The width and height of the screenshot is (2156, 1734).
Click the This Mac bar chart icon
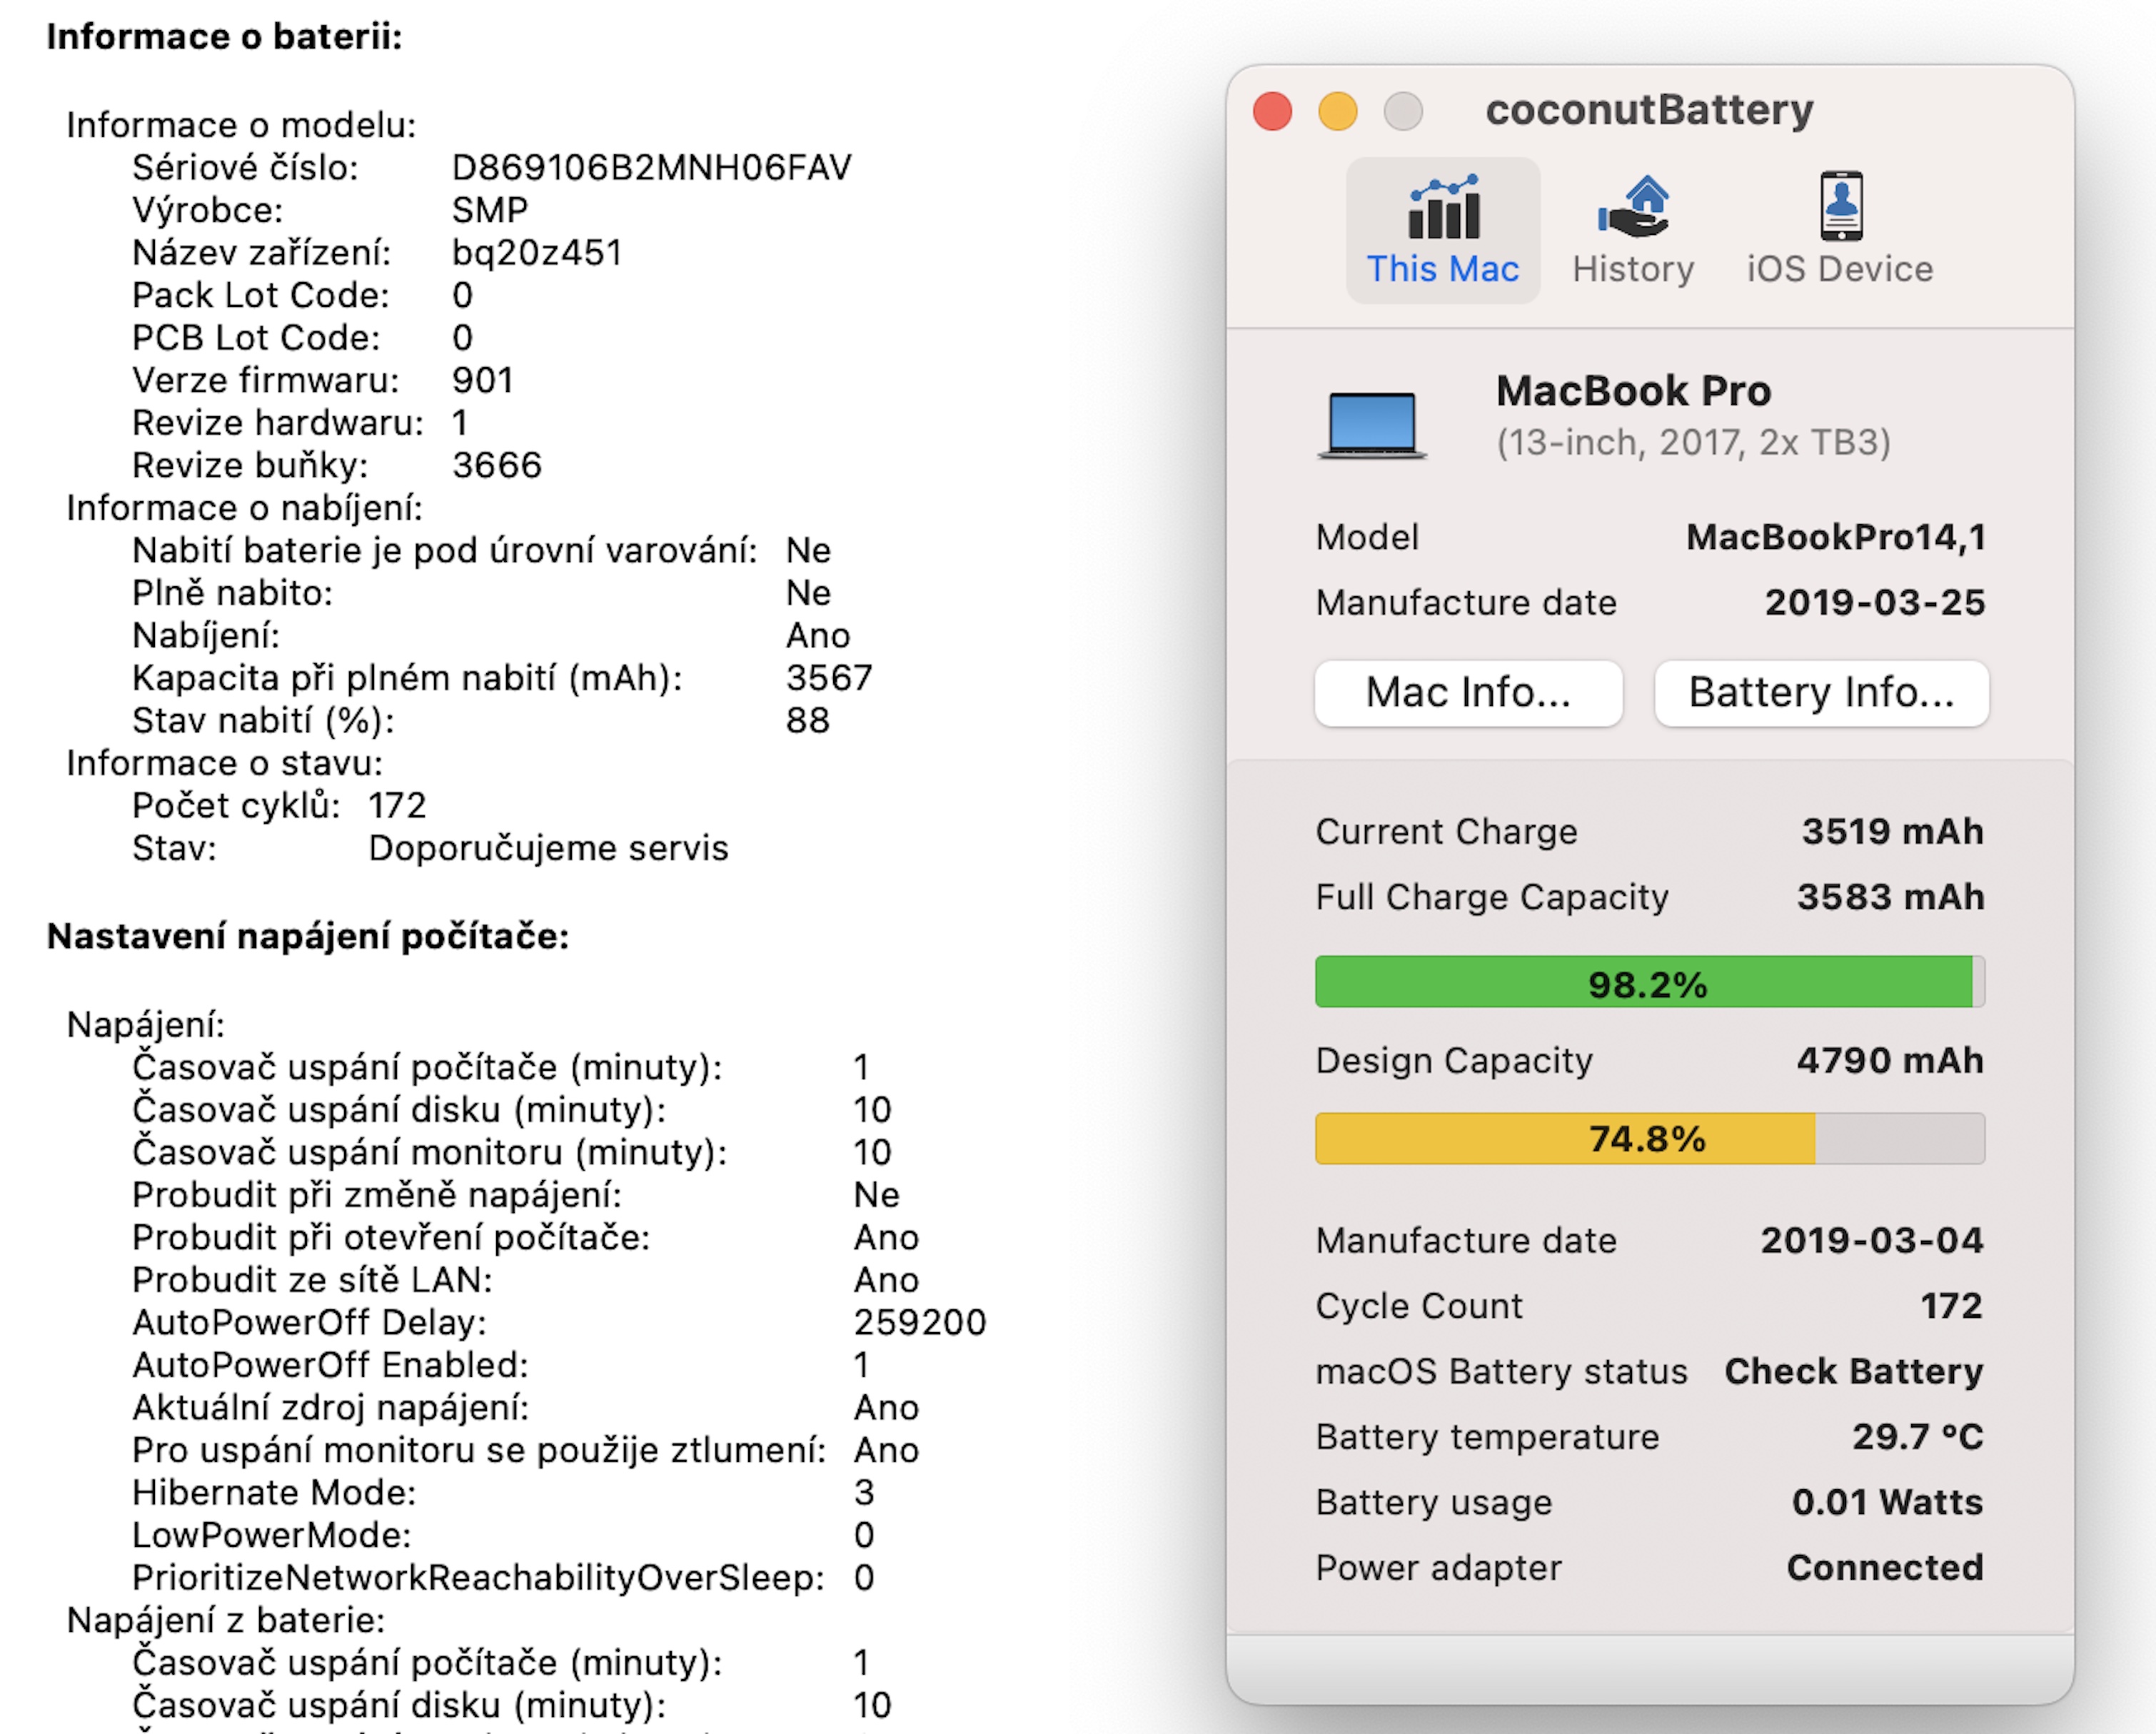(1443, 207)
